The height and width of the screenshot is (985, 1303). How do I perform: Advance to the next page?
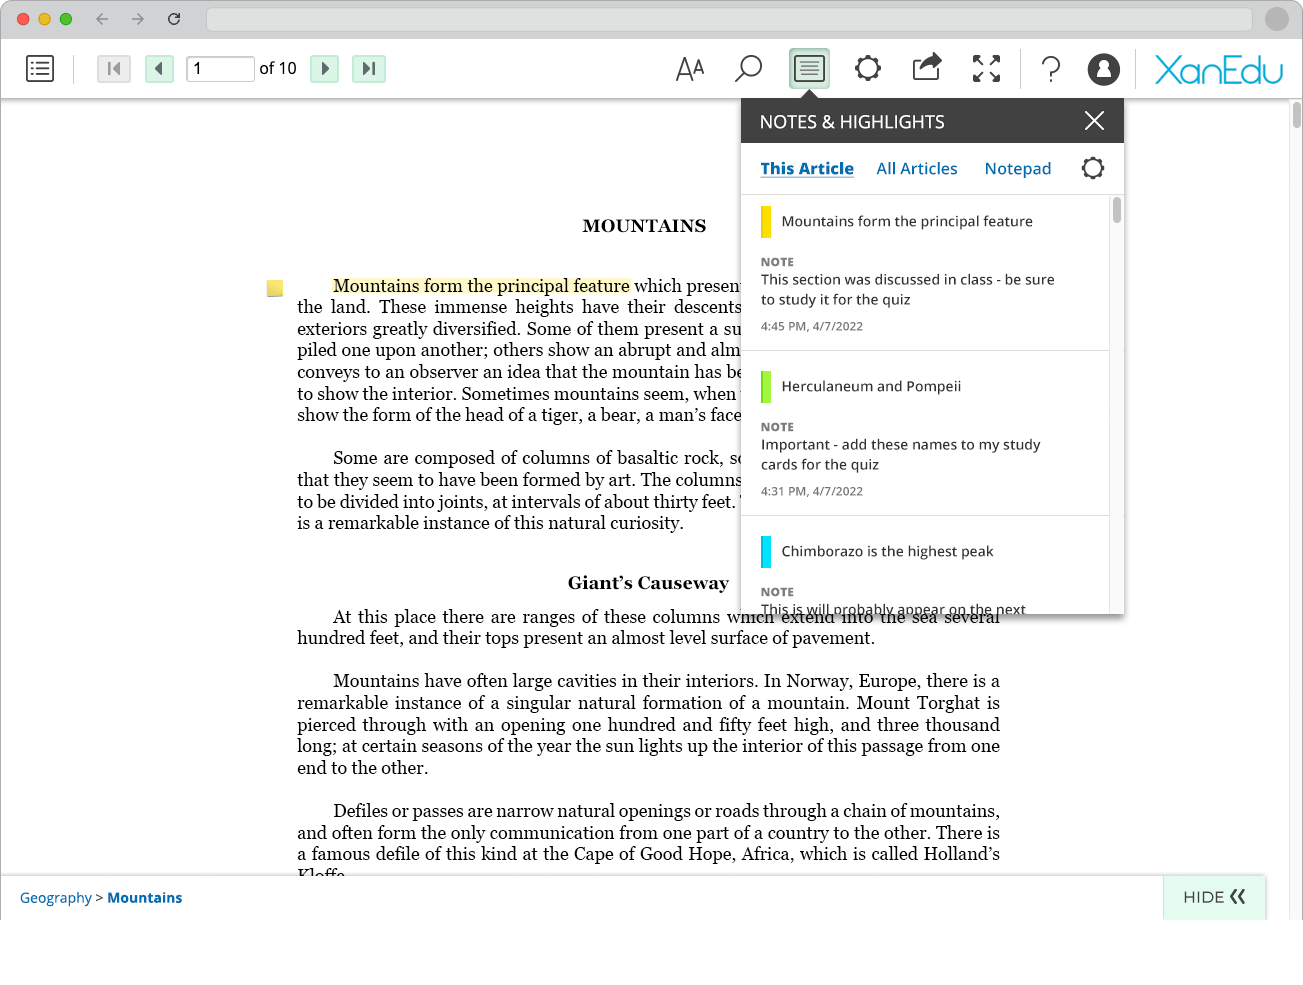point(324,69)
